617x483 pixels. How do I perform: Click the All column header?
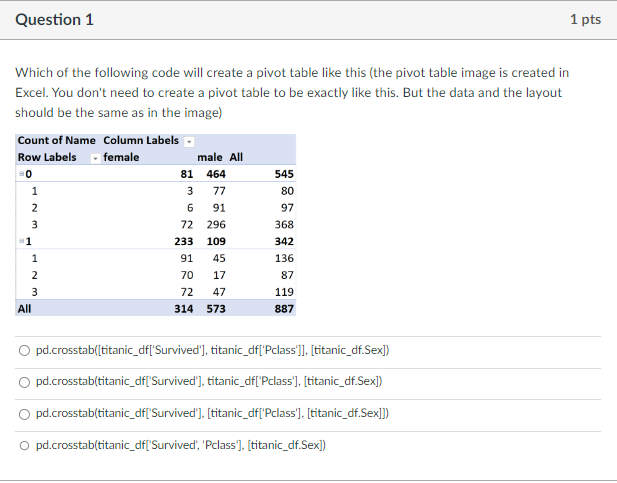(x=236, y=157)
